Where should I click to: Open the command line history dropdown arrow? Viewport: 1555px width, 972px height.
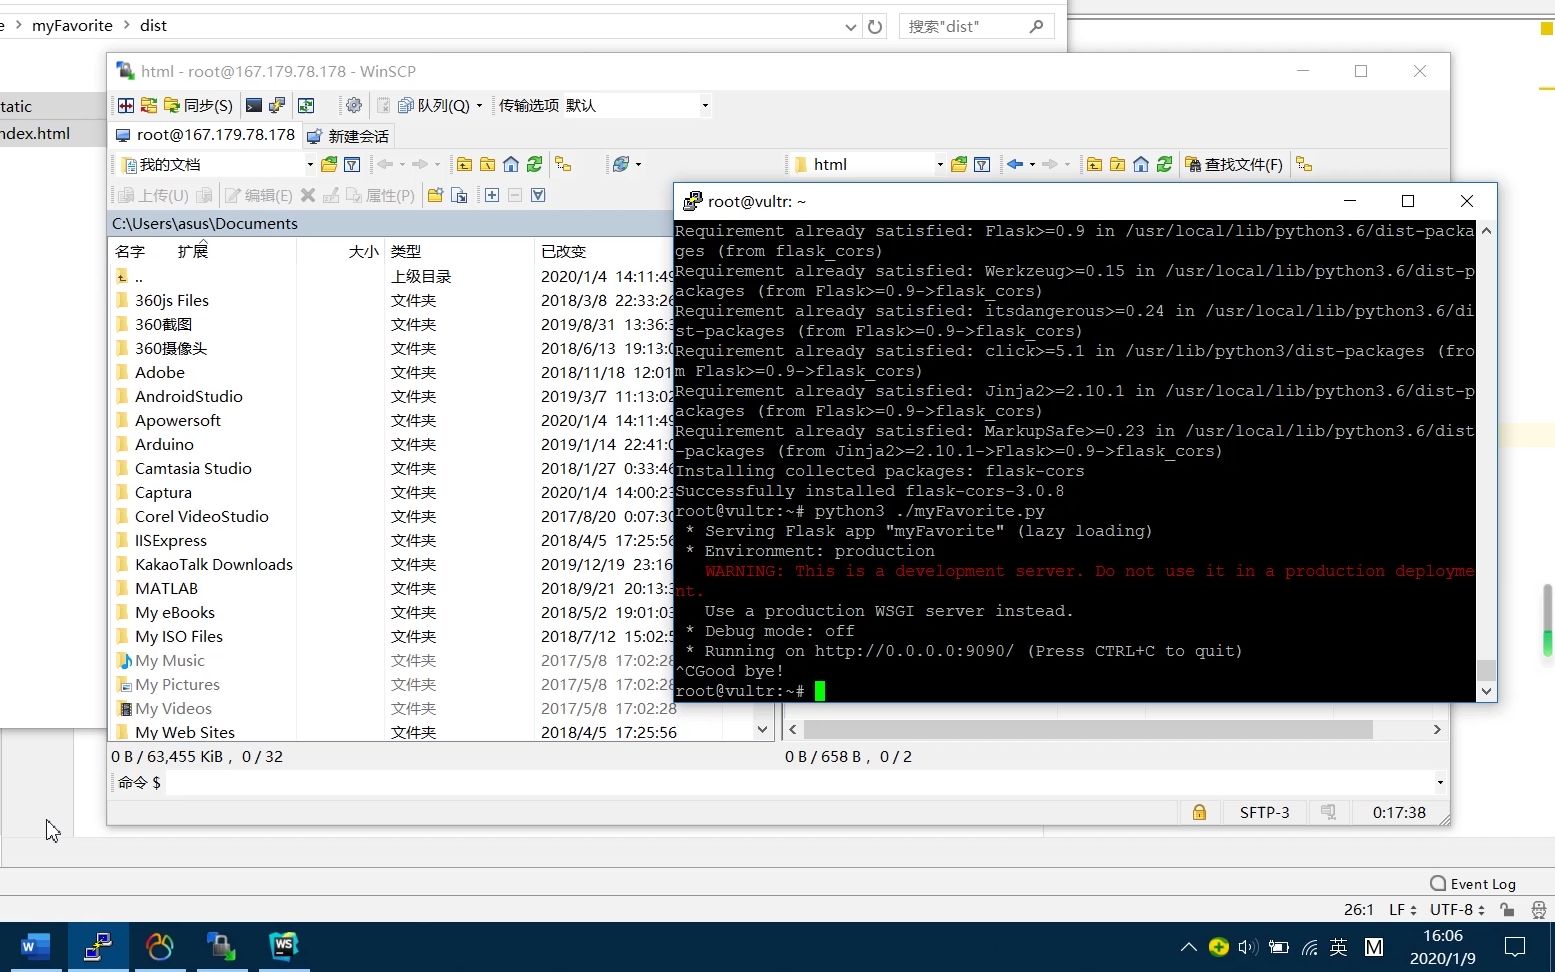tap(1440, 782)
